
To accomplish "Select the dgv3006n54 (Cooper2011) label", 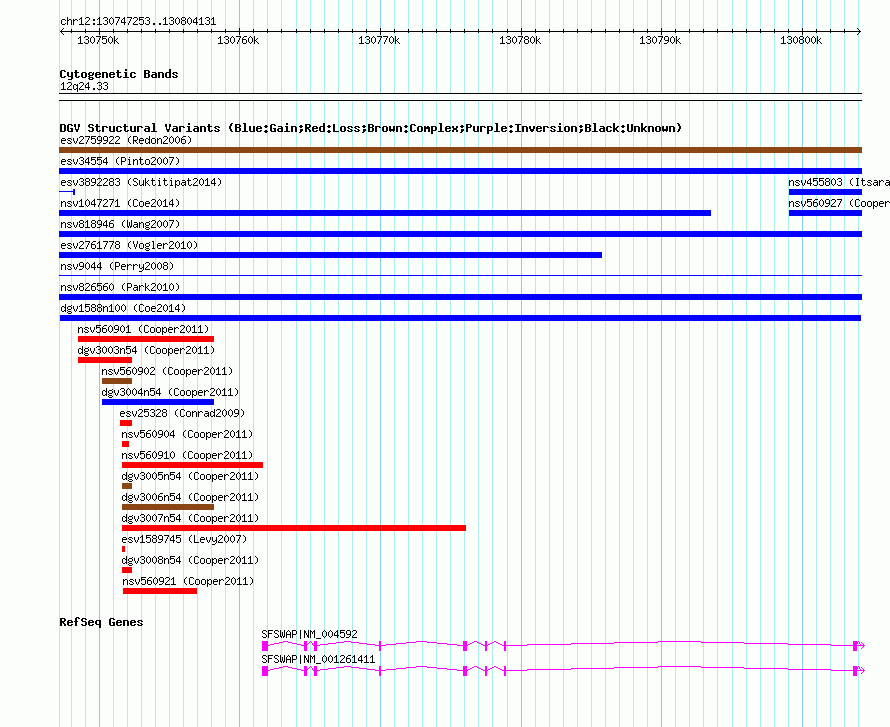I will [x=190, y=497].
